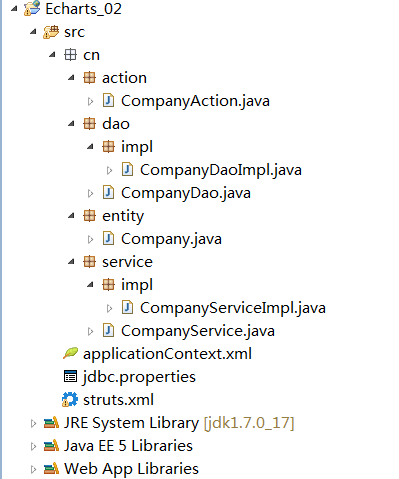Click the applicationContext.xml leaf icon
This screenshot has height=479, width=399.
click(70, 353)
